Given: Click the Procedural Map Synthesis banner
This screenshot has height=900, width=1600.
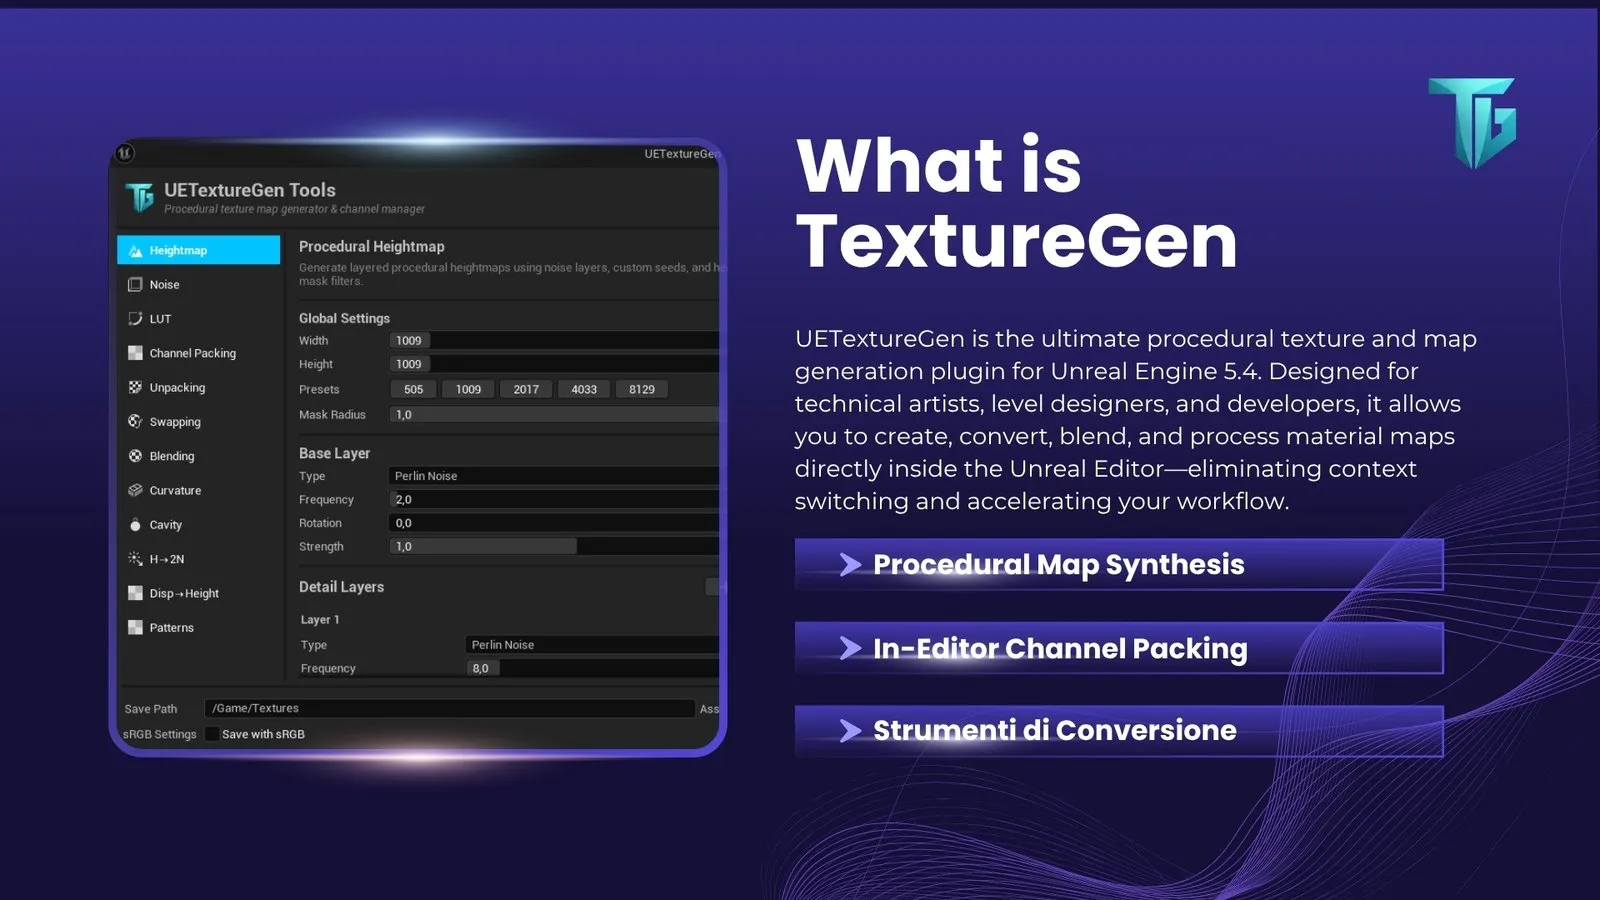Looking at the screenshot, I should pyautogui.click(x=1119, y=565).
